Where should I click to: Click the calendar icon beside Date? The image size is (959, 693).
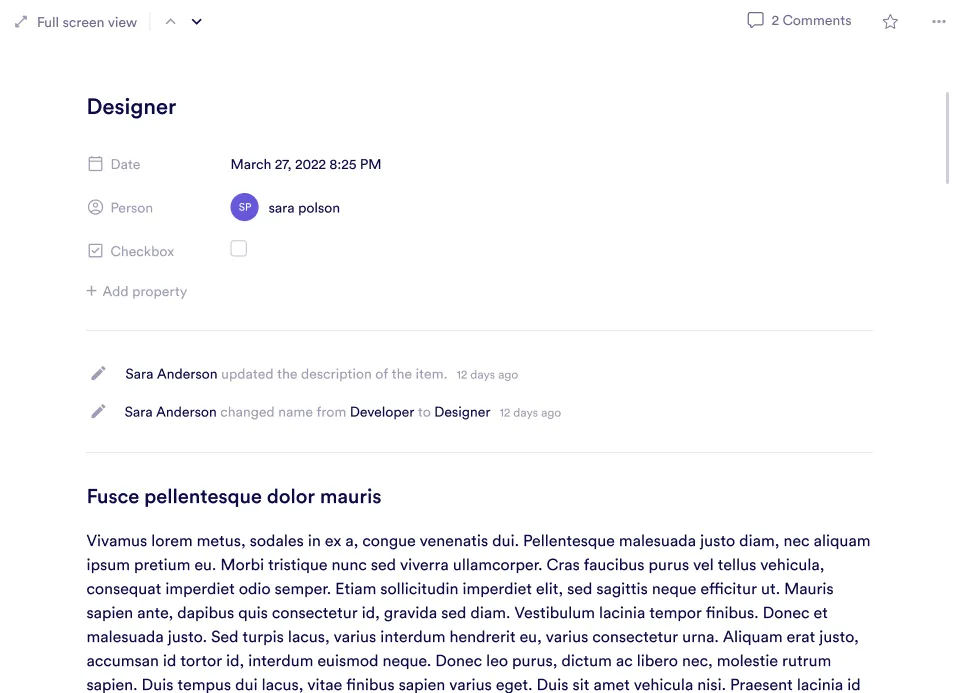(x=95, y=164)
